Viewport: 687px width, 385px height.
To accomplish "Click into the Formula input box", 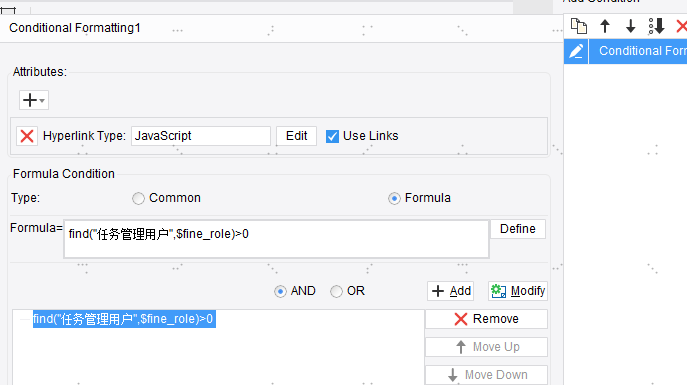I will click(x=276, y=239).
